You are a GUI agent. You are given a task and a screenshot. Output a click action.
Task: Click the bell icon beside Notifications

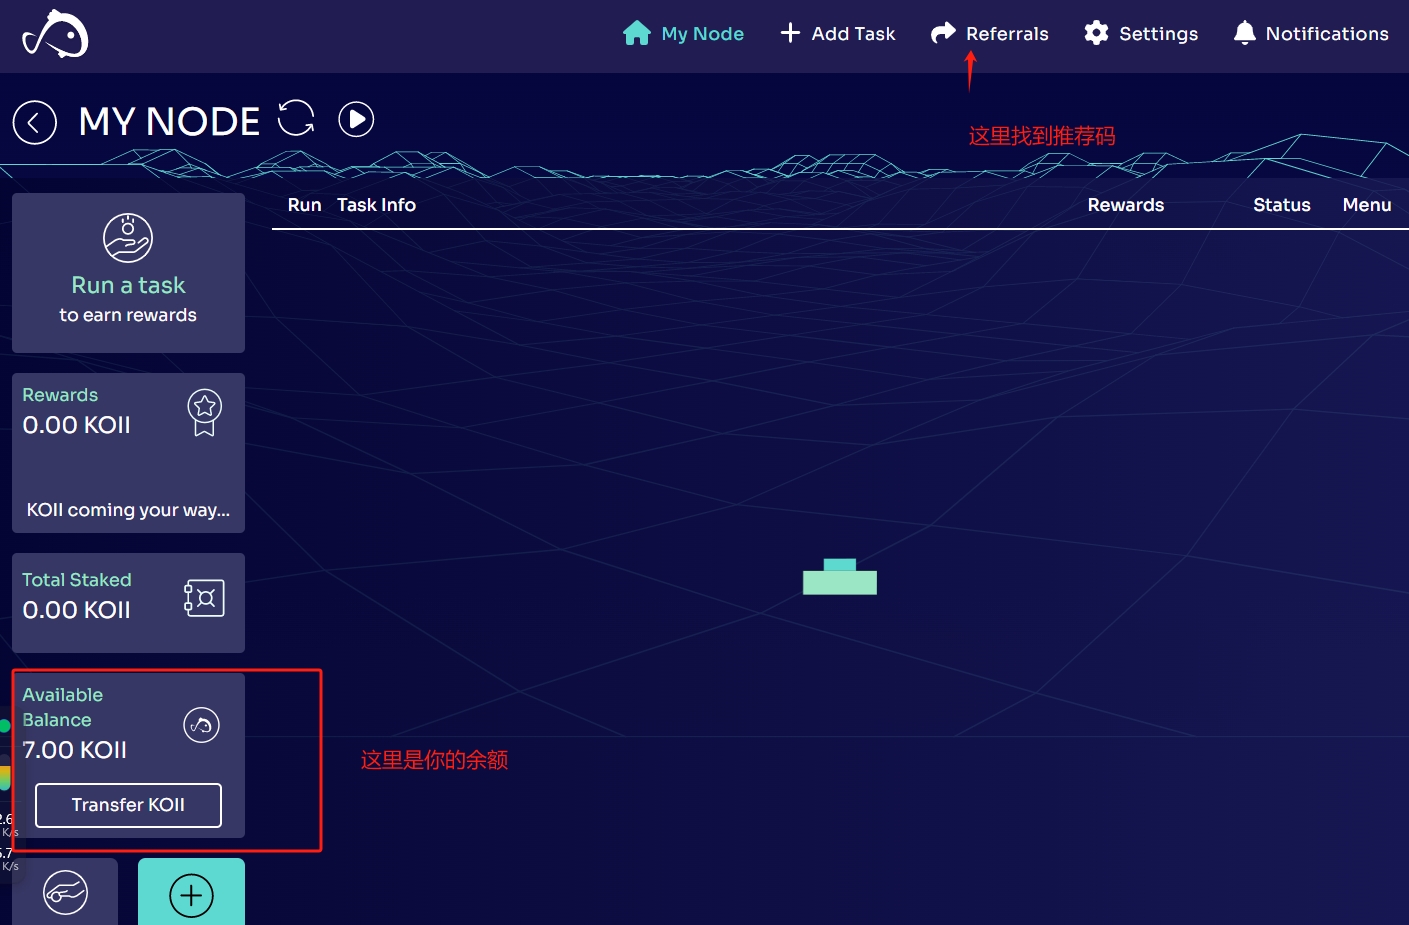pos(1244,33)
